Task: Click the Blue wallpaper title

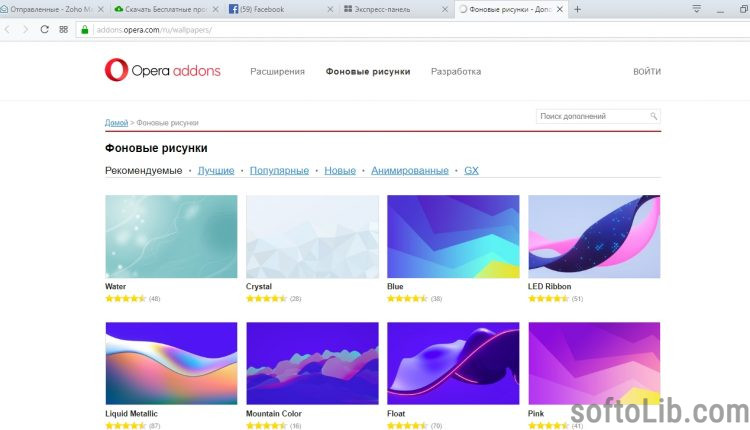Action: coord(395,287)
